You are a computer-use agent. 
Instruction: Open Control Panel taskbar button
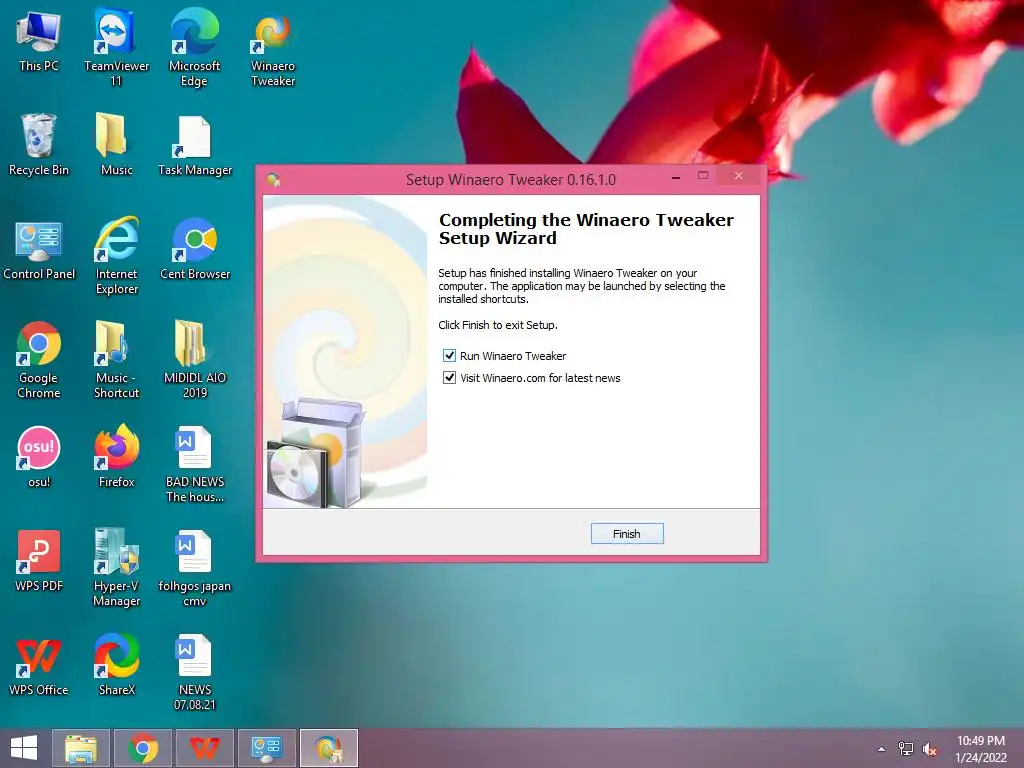(x=266, y=748)
